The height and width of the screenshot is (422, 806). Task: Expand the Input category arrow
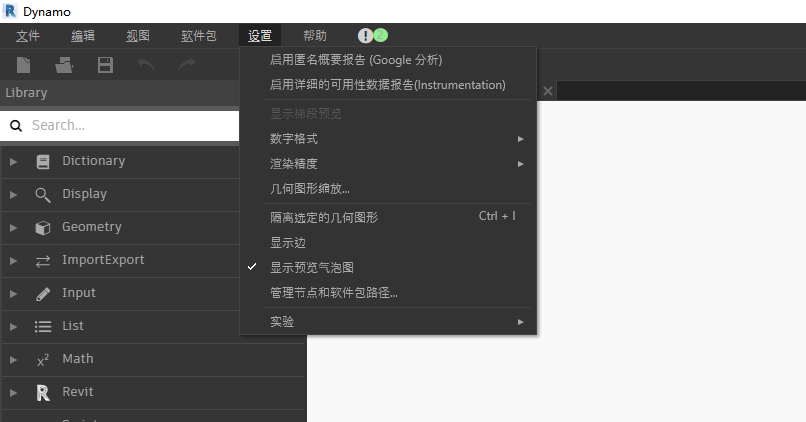click(x=13, y=294)
